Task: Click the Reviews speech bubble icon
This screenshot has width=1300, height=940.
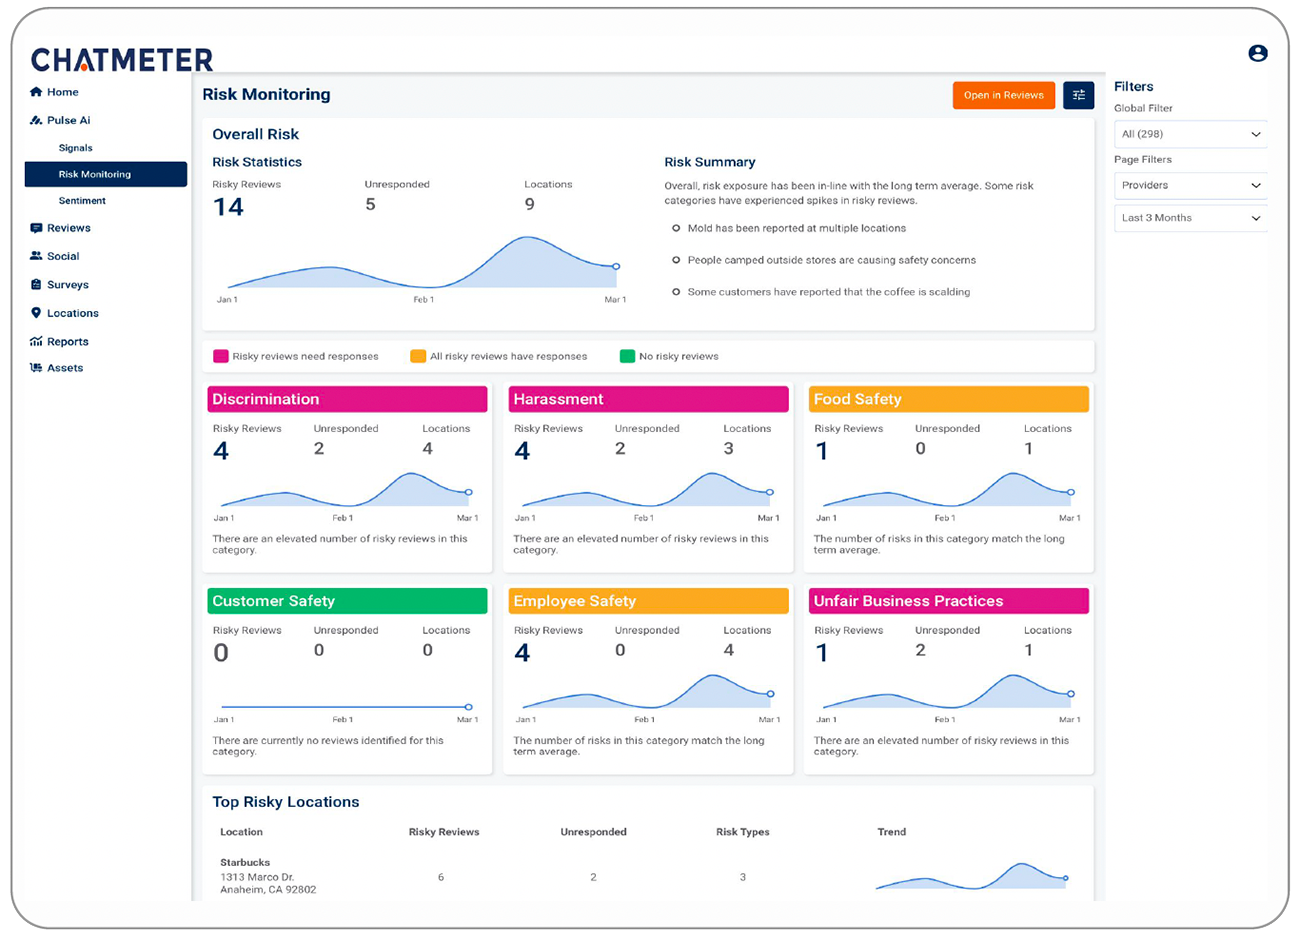Action: [36, 228]
